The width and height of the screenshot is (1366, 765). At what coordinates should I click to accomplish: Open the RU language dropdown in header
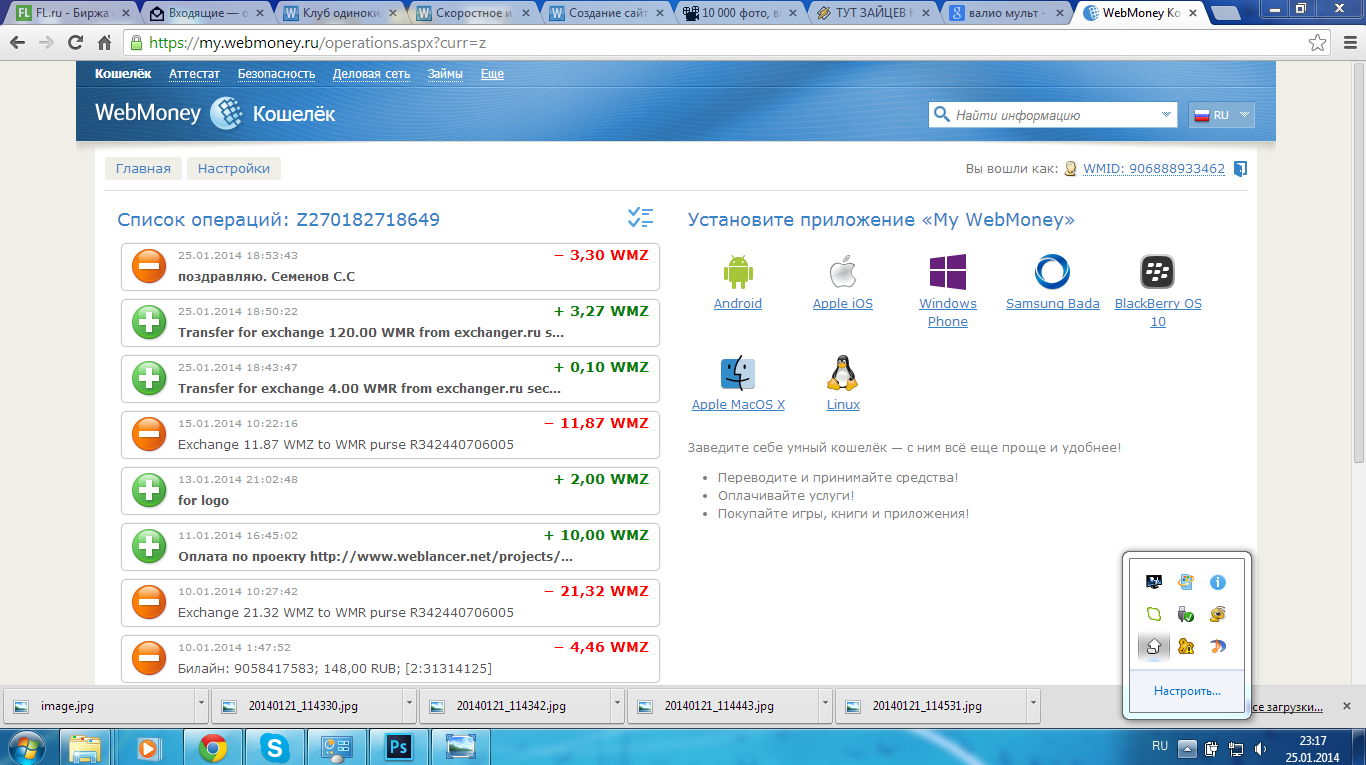click(x=1221, y=115)
